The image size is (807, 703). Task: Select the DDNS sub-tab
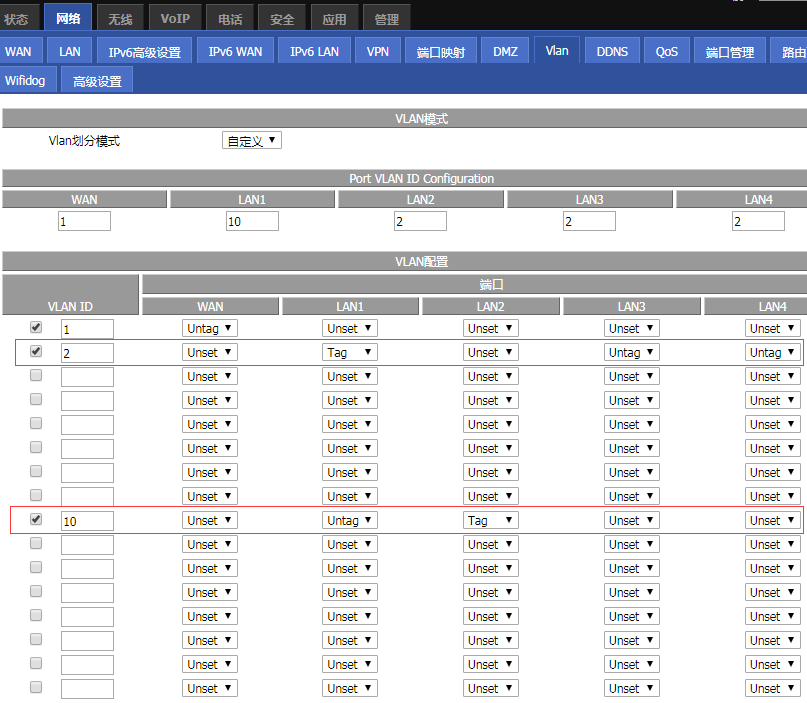coord(613,51)
